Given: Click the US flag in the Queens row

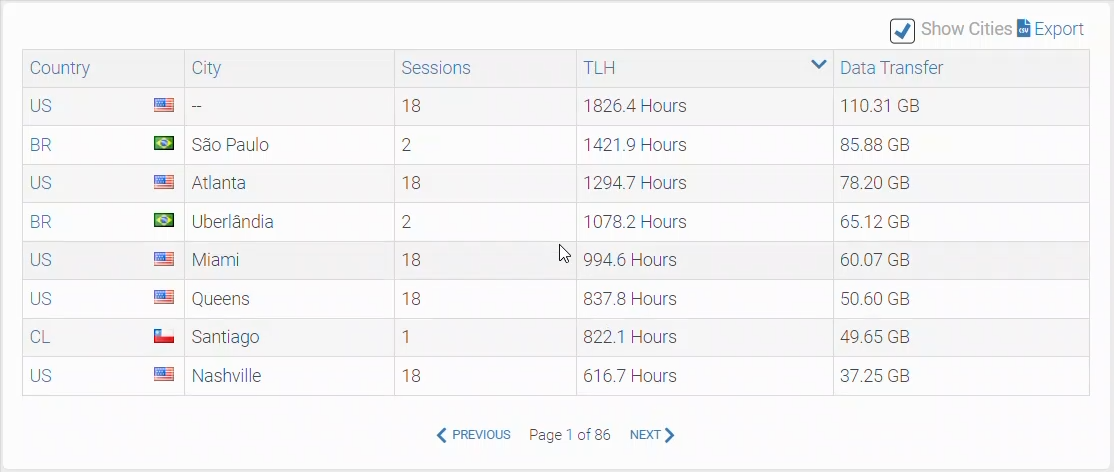Looking at the screenshot, I should click(164, 298).
